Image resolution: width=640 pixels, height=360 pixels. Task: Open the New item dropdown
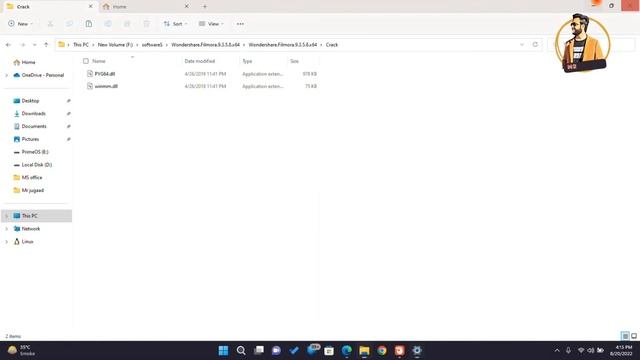click(x=20, y=24)
